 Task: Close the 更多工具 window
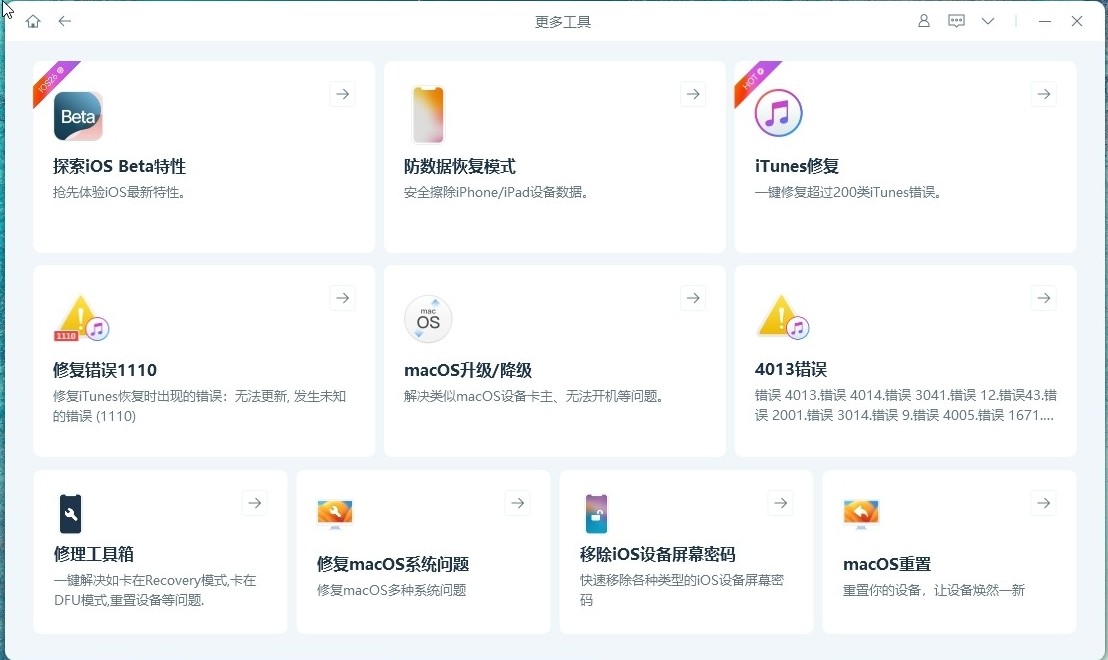click(1077, 21)
